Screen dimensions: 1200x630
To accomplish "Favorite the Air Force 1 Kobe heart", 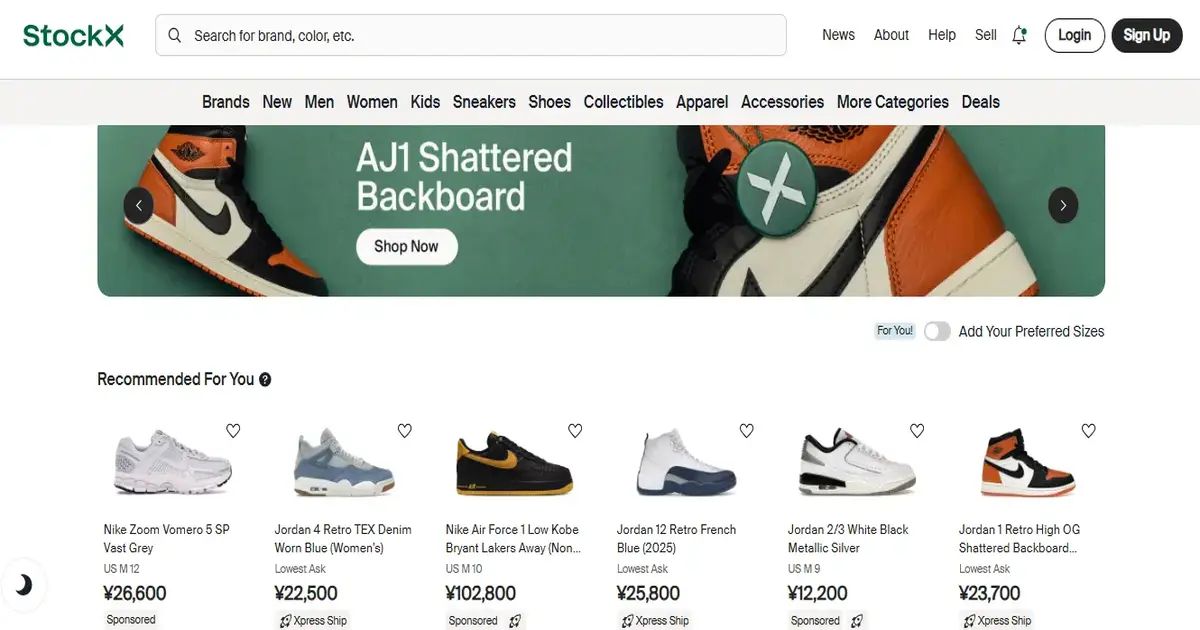I will 575,431.
